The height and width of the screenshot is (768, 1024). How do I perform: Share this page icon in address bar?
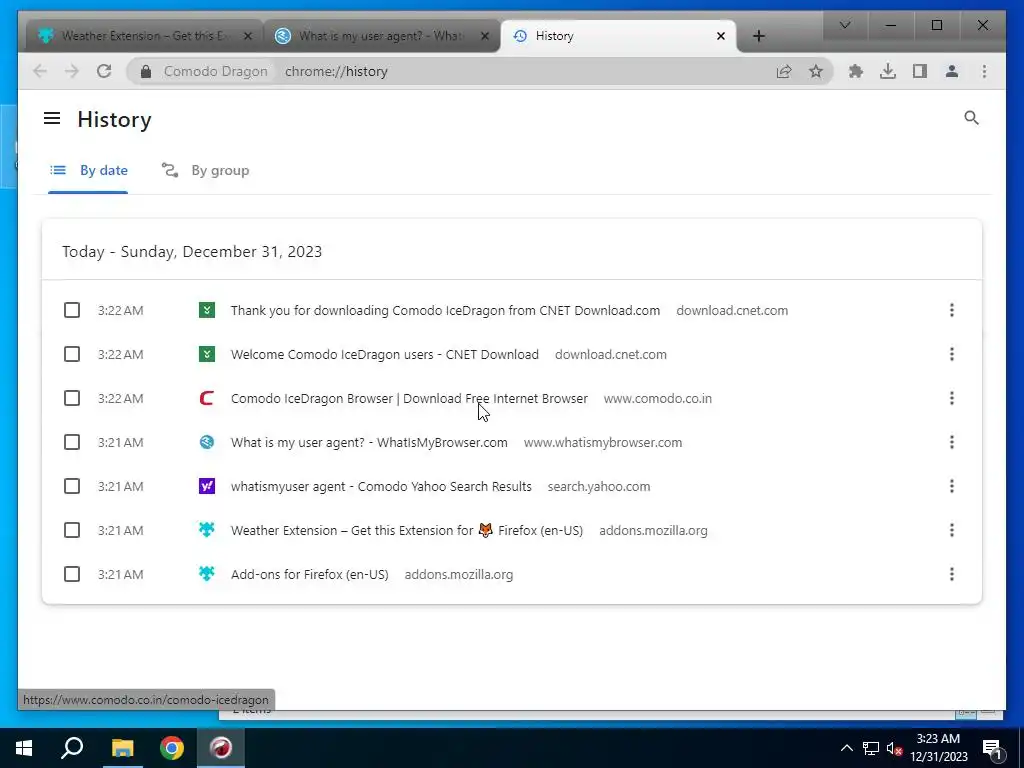[784, 71]
